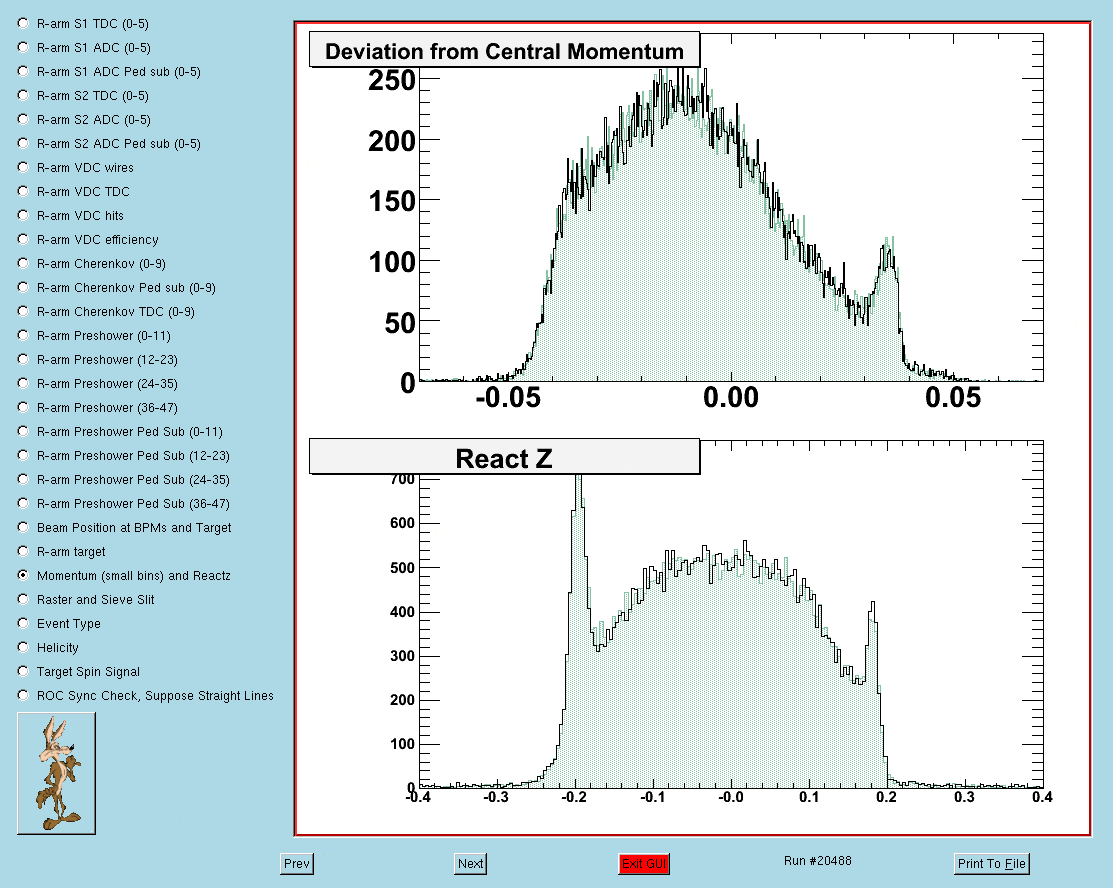
Task: Click the Deviation from Central Momentum title
Action: (x=505, y=50)
